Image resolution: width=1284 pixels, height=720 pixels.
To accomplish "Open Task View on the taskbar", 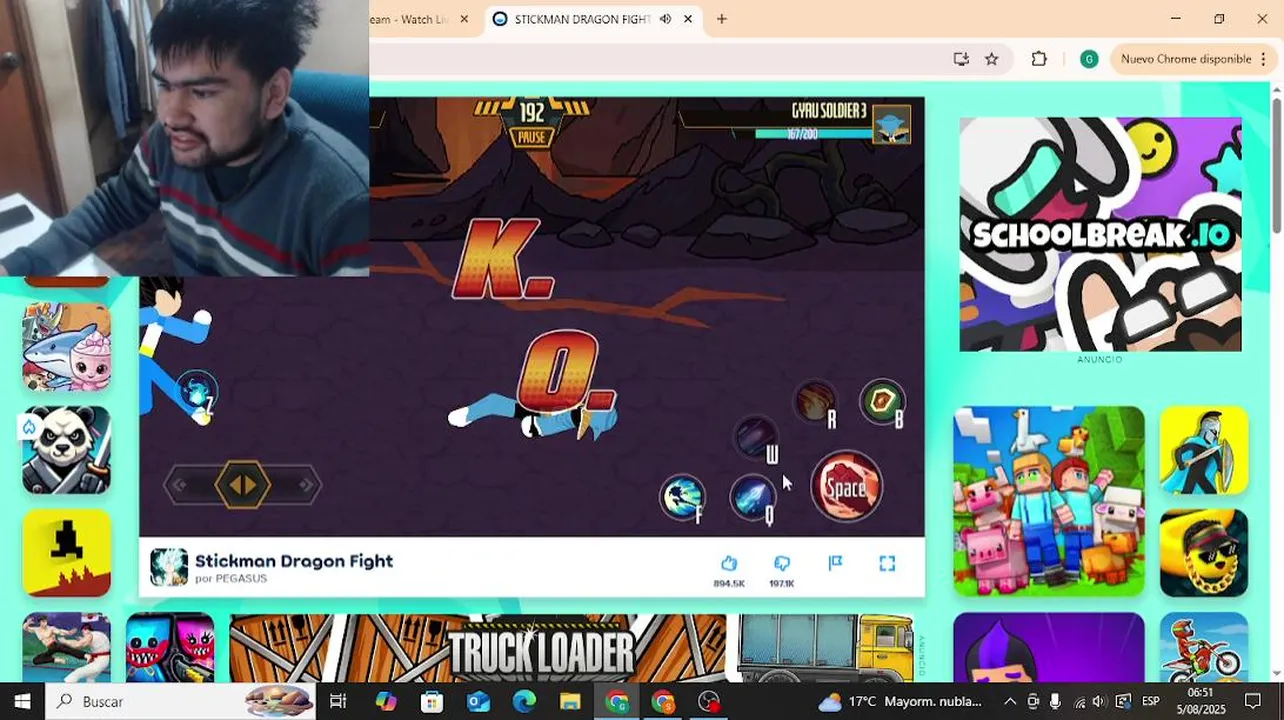I will [338, 701].
